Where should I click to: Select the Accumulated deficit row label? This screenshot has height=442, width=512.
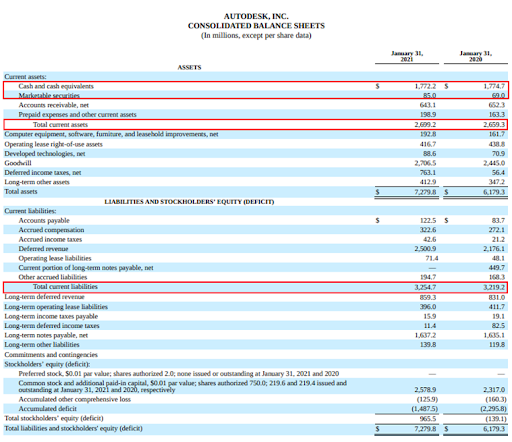[48, 409]
